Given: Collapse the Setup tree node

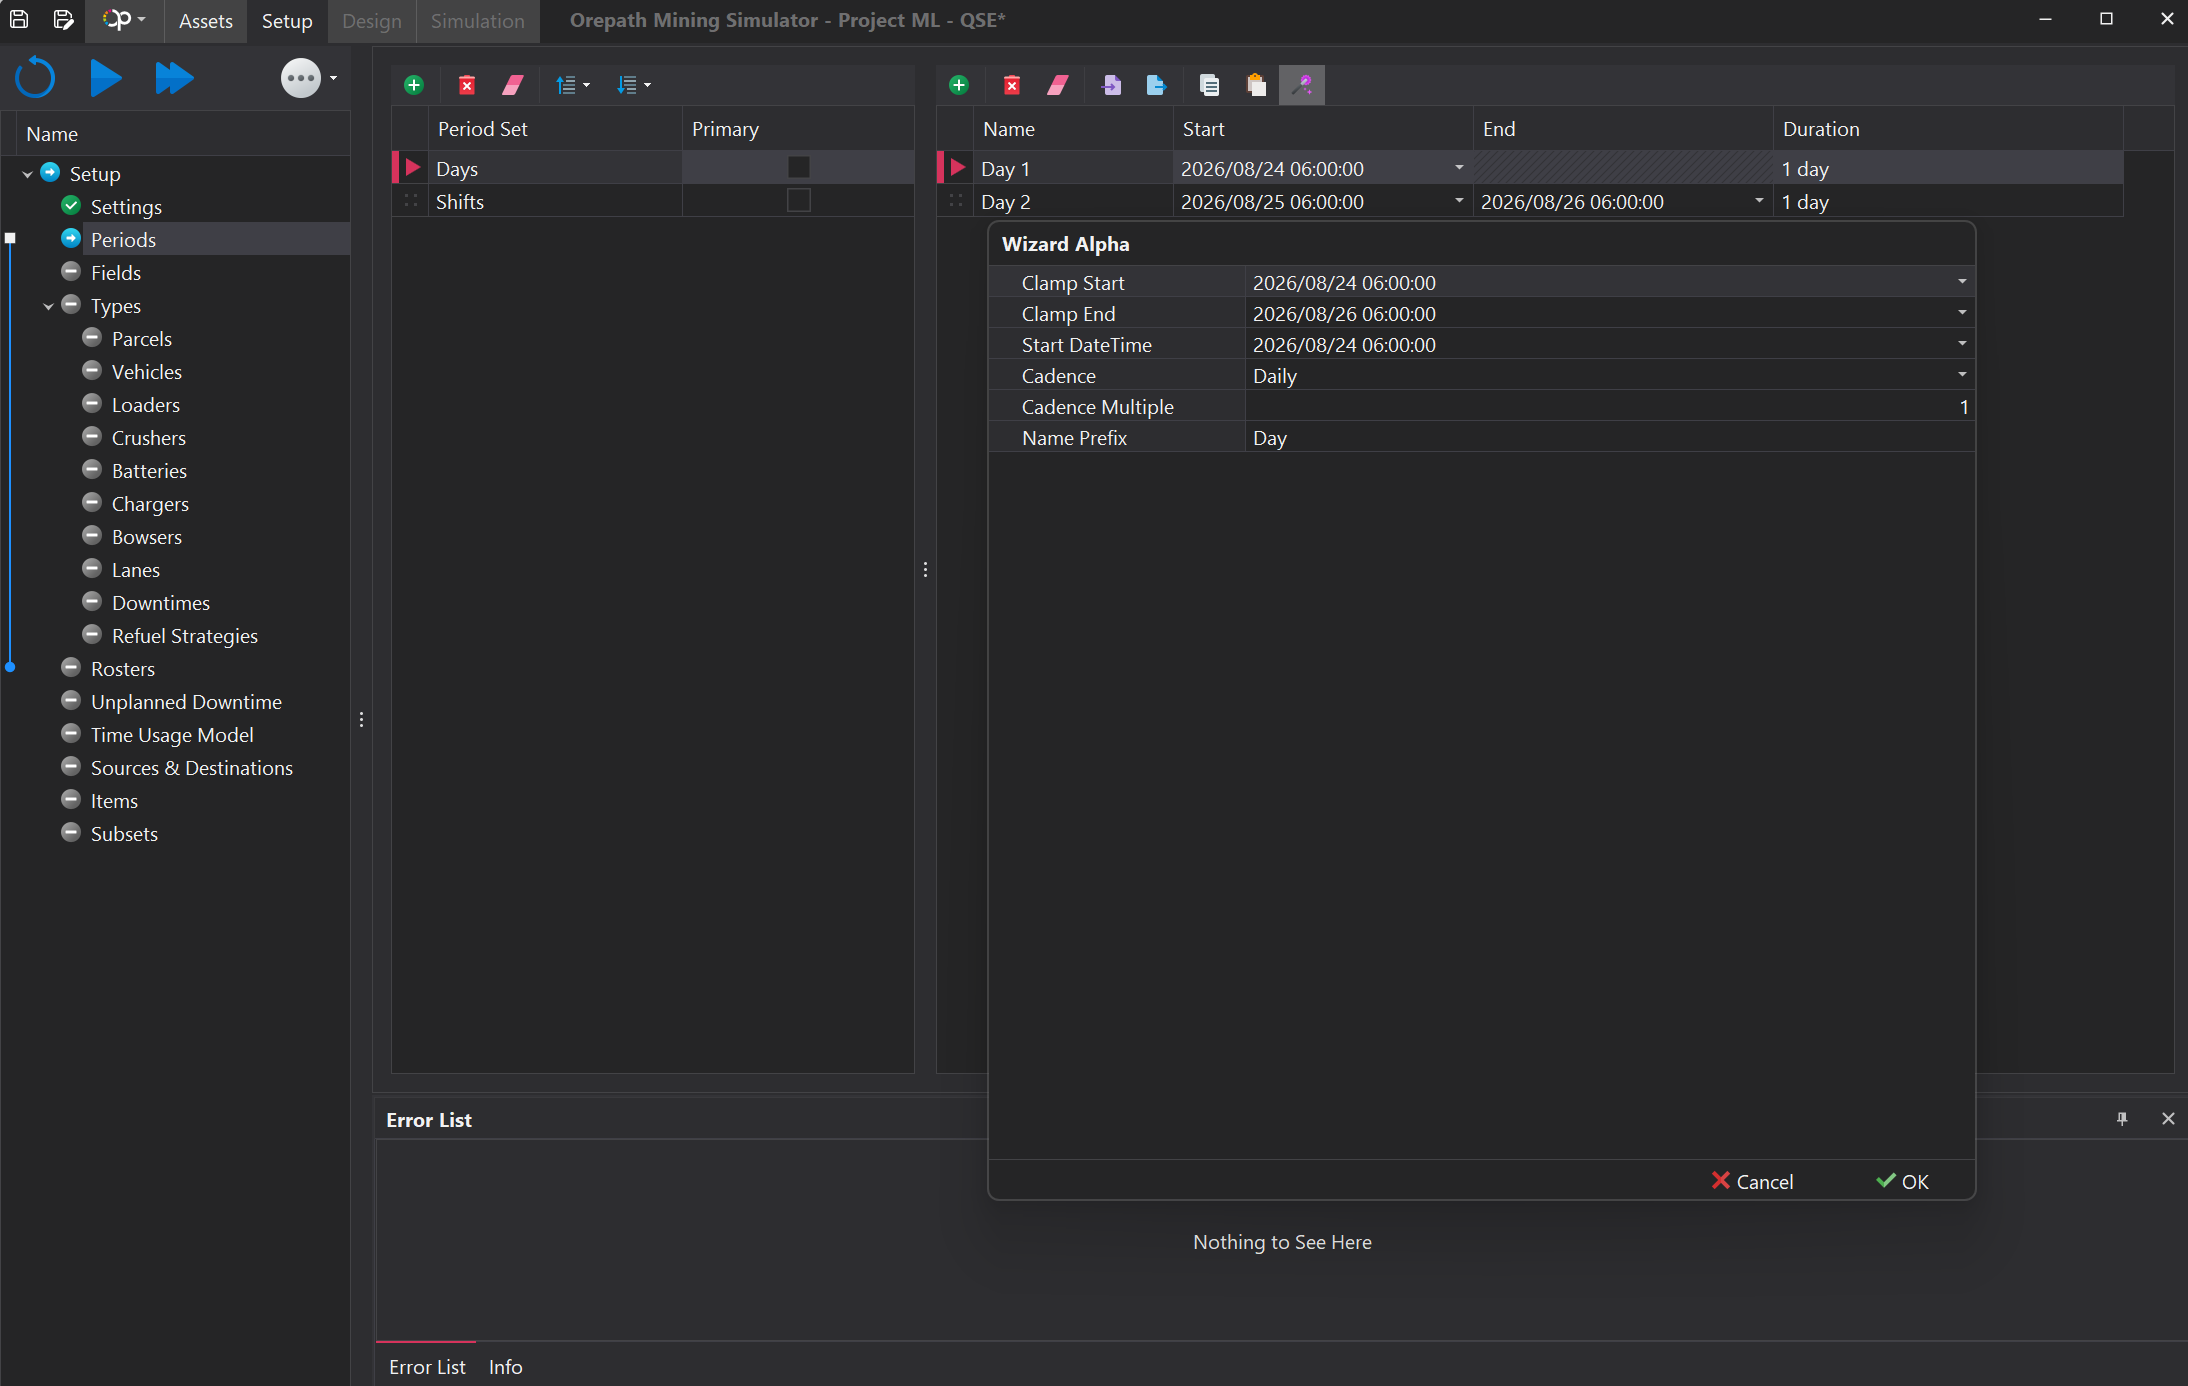Looking at the screenshot, I should [x=27, y=174].
